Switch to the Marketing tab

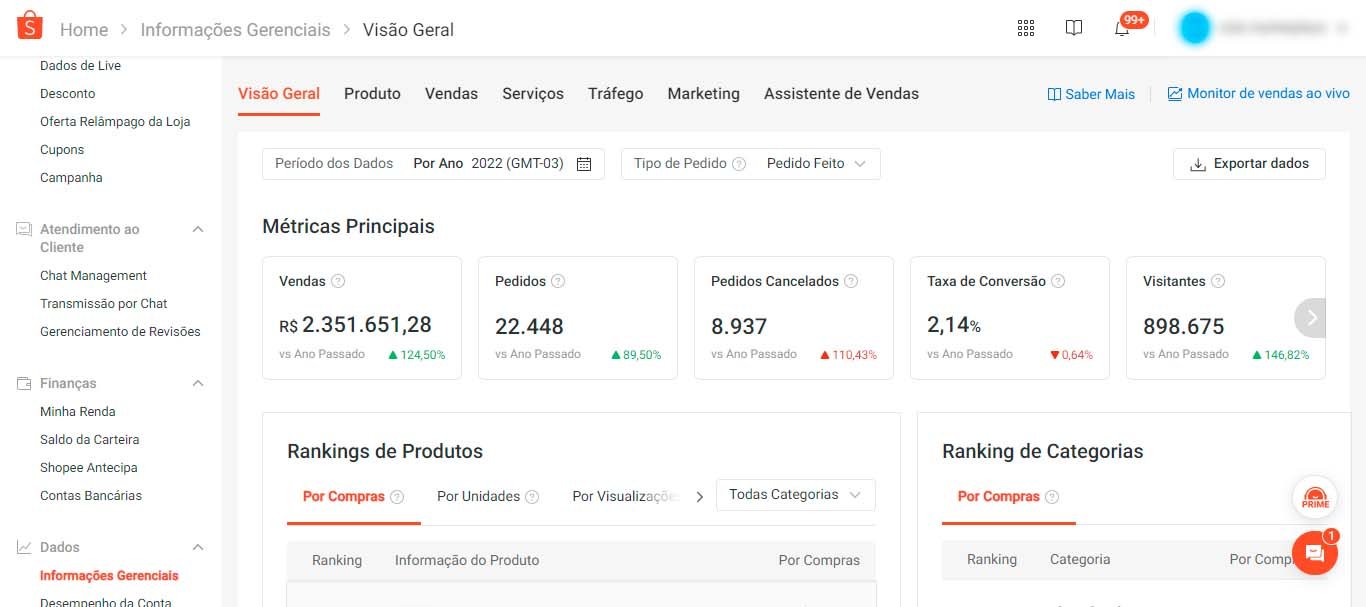[x=703, y=93]
